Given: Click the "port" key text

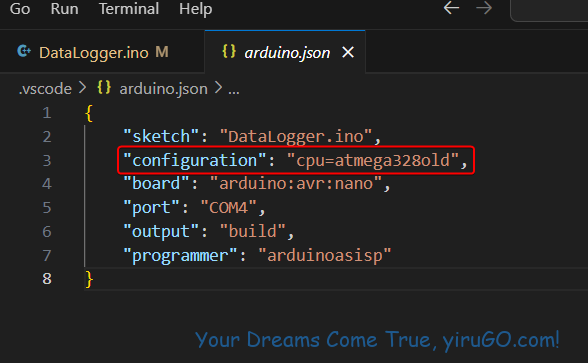Looking at the screenshot, I should pos(152,208).
